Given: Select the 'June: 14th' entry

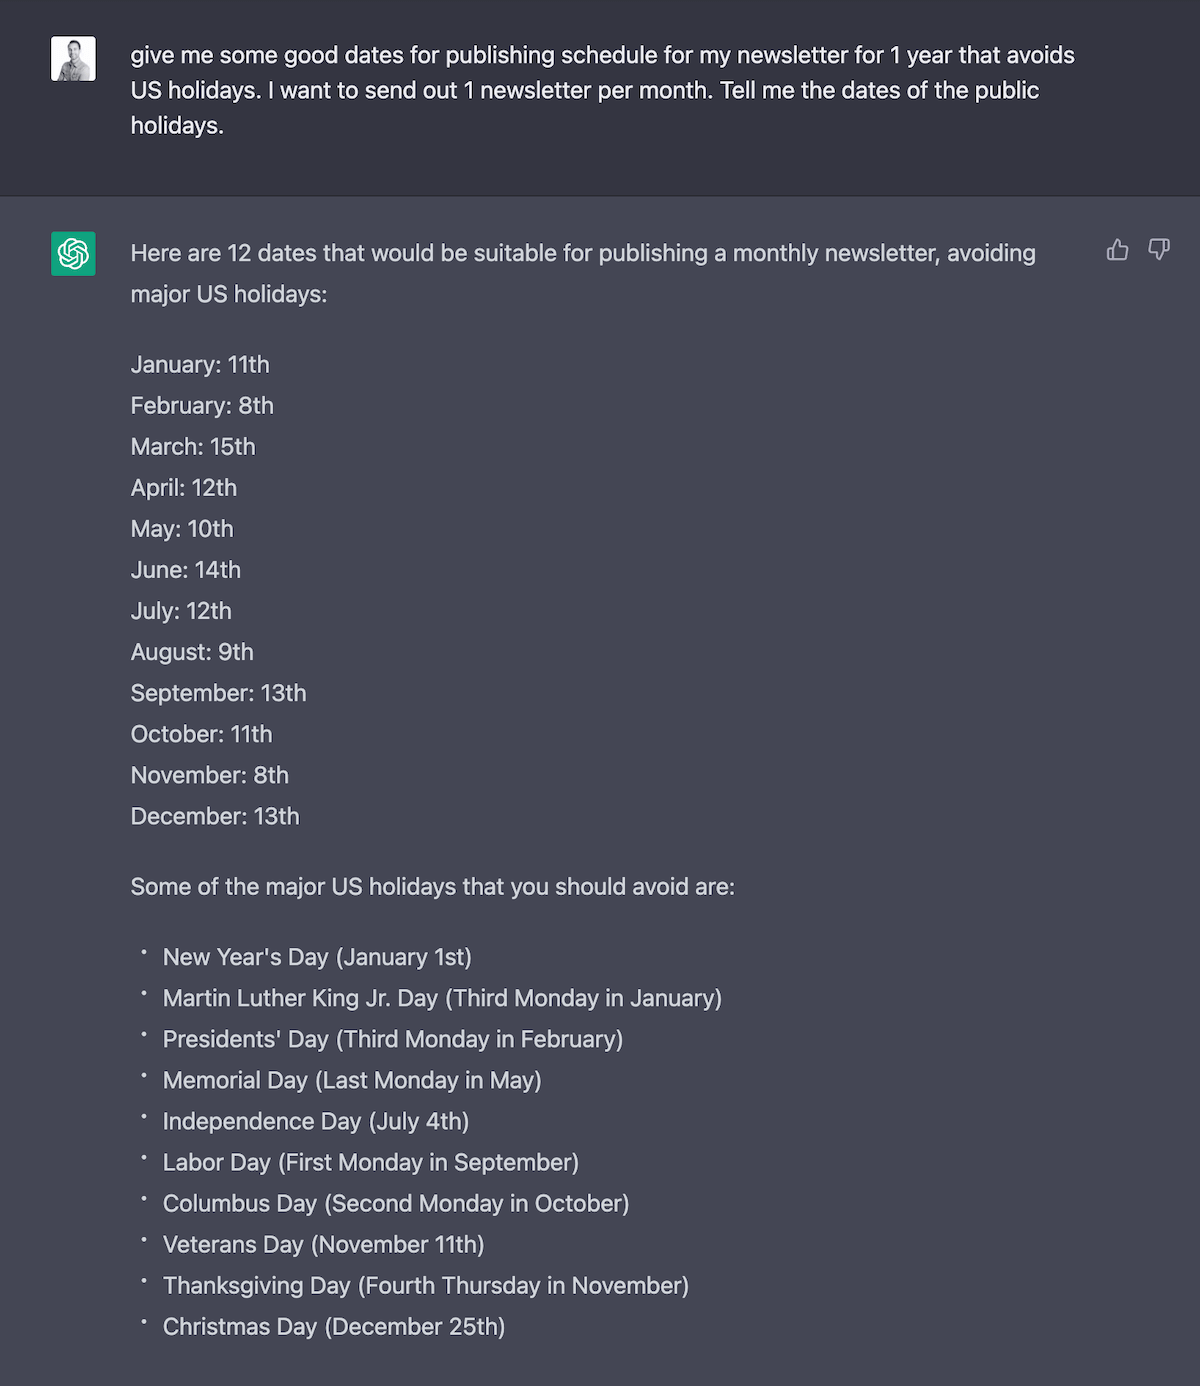Looking at the screenshot, I should (186, 570).
